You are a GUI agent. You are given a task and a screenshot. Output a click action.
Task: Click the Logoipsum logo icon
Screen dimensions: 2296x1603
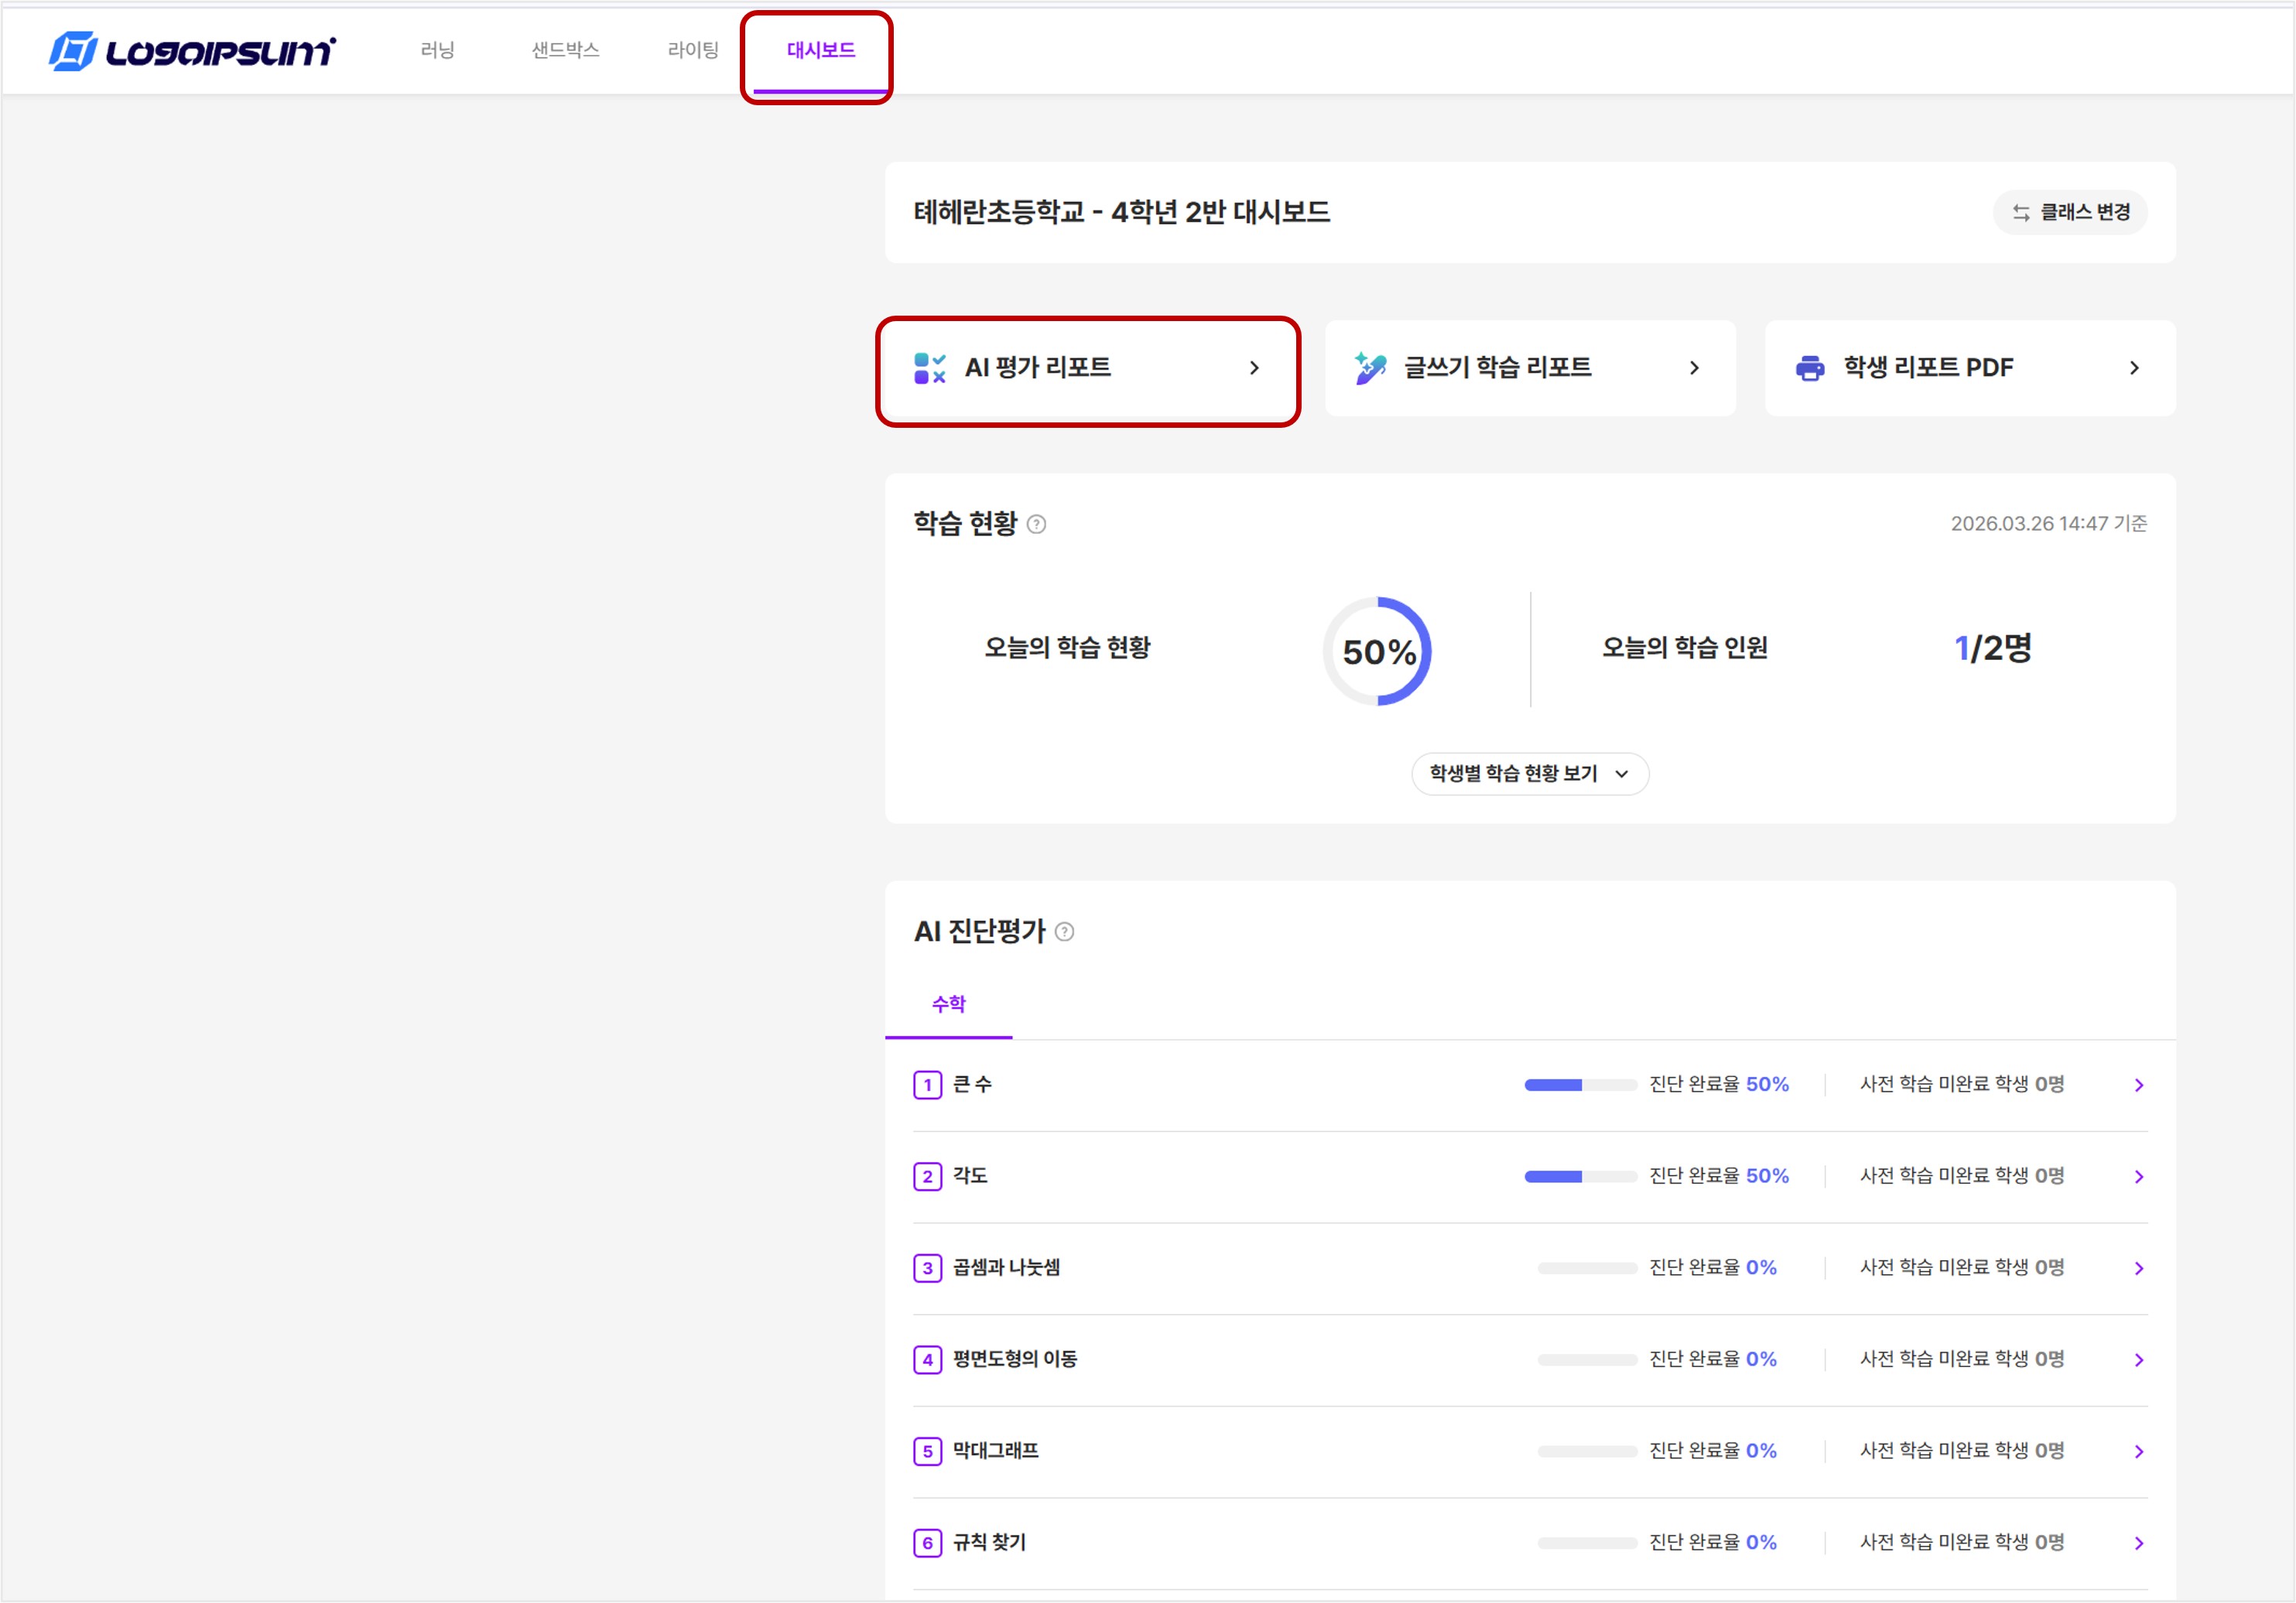(x=73, y=51)
